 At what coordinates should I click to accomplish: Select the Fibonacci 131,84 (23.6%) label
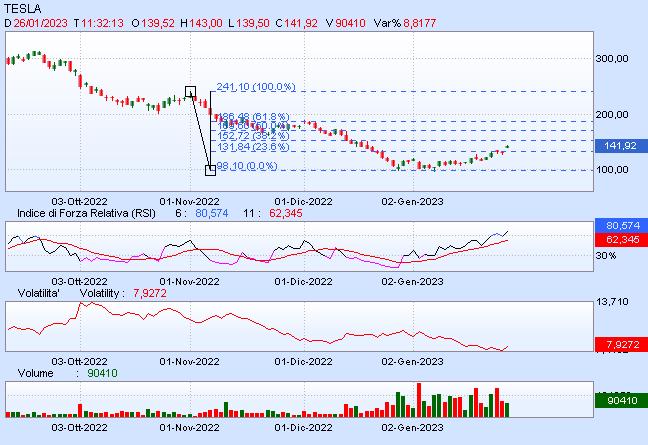click(x=253, y=147)
